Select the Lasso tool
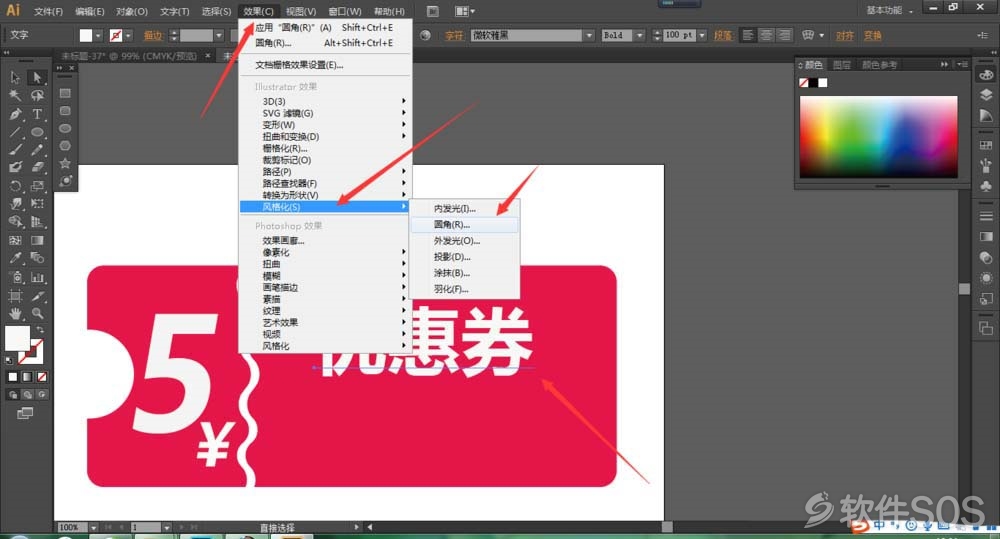This screenshot has height=539, width=1000. click(x=38, y=95)
